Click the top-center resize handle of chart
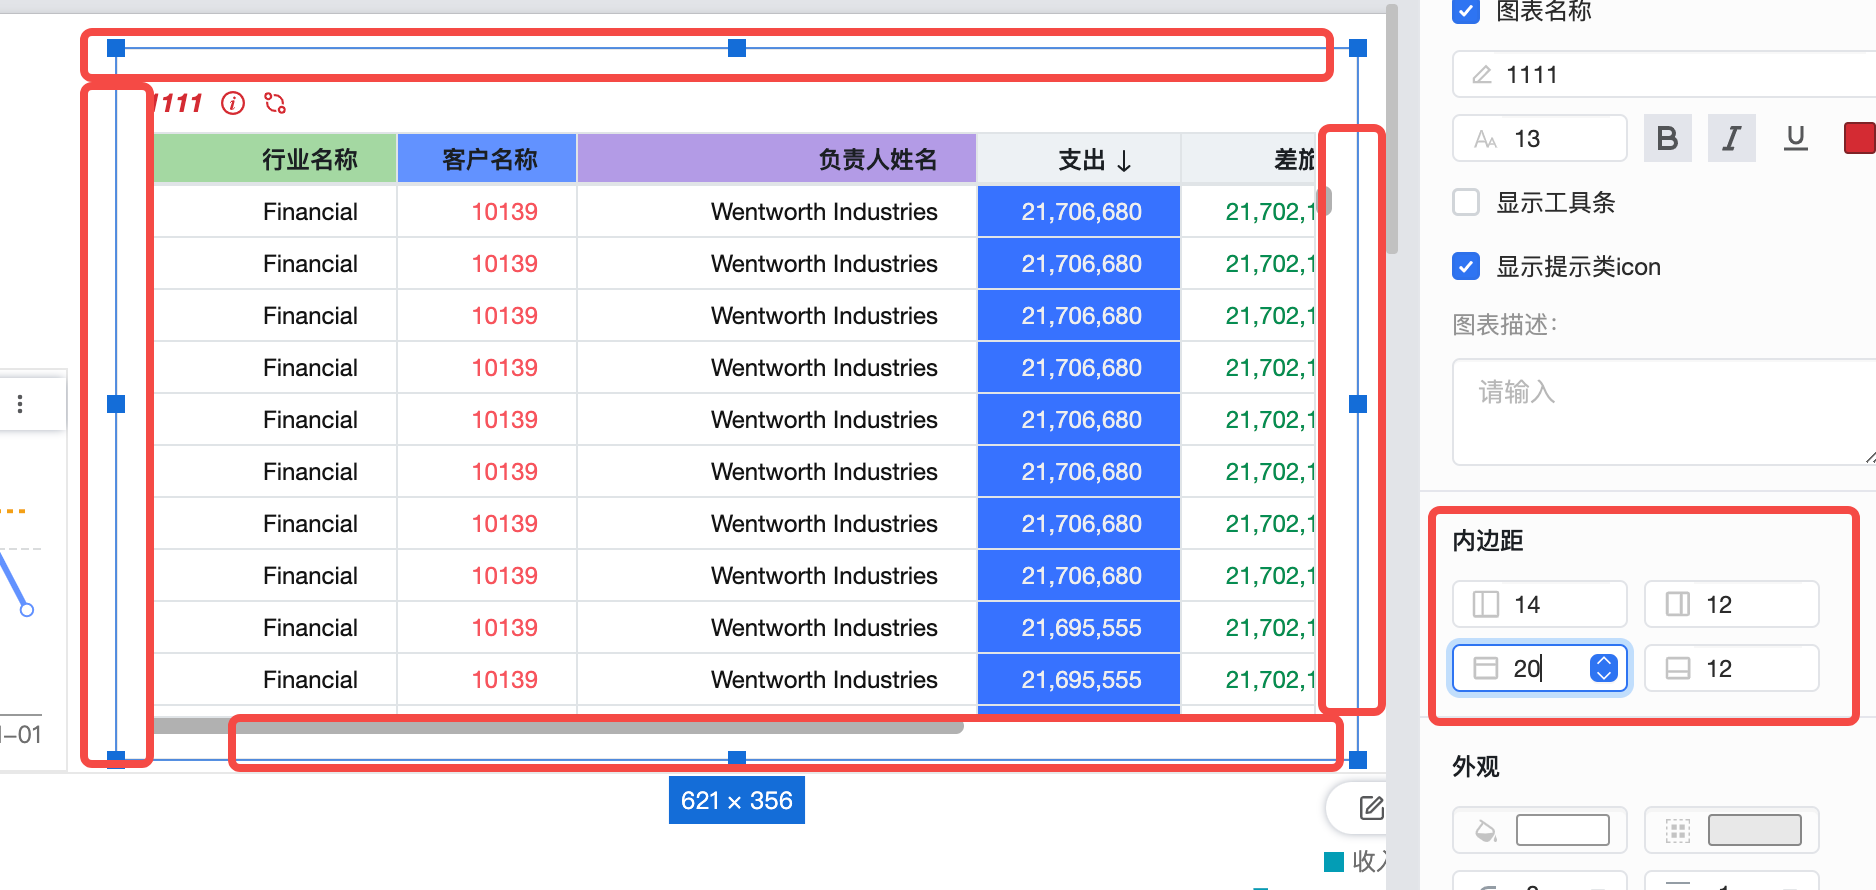The height and width of the screenshot is (890, 1876). 737,48
